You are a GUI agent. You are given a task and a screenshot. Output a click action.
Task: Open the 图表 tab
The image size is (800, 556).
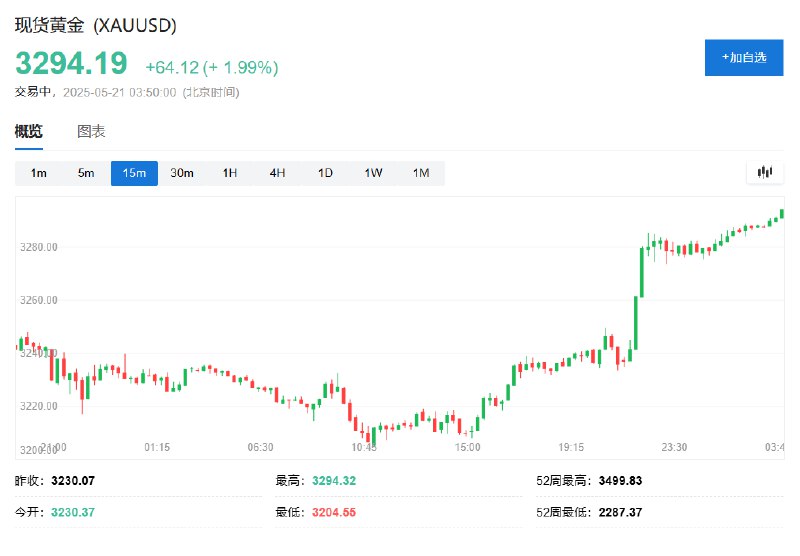[91, 132]
